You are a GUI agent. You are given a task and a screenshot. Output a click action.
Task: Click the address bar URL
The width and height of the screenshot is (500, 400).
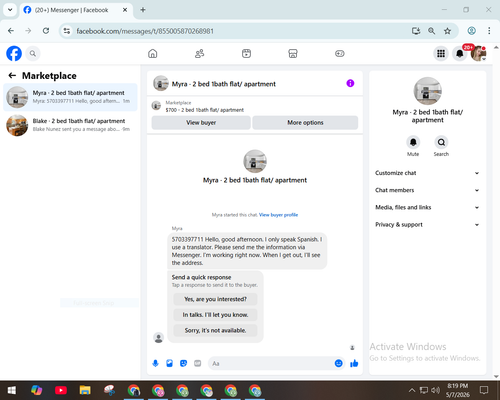(x=145, y=31)
